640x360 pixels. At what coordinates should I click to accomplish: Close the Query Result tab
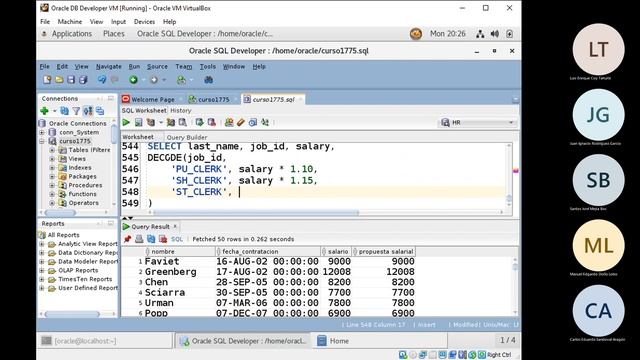coord(175,226)
